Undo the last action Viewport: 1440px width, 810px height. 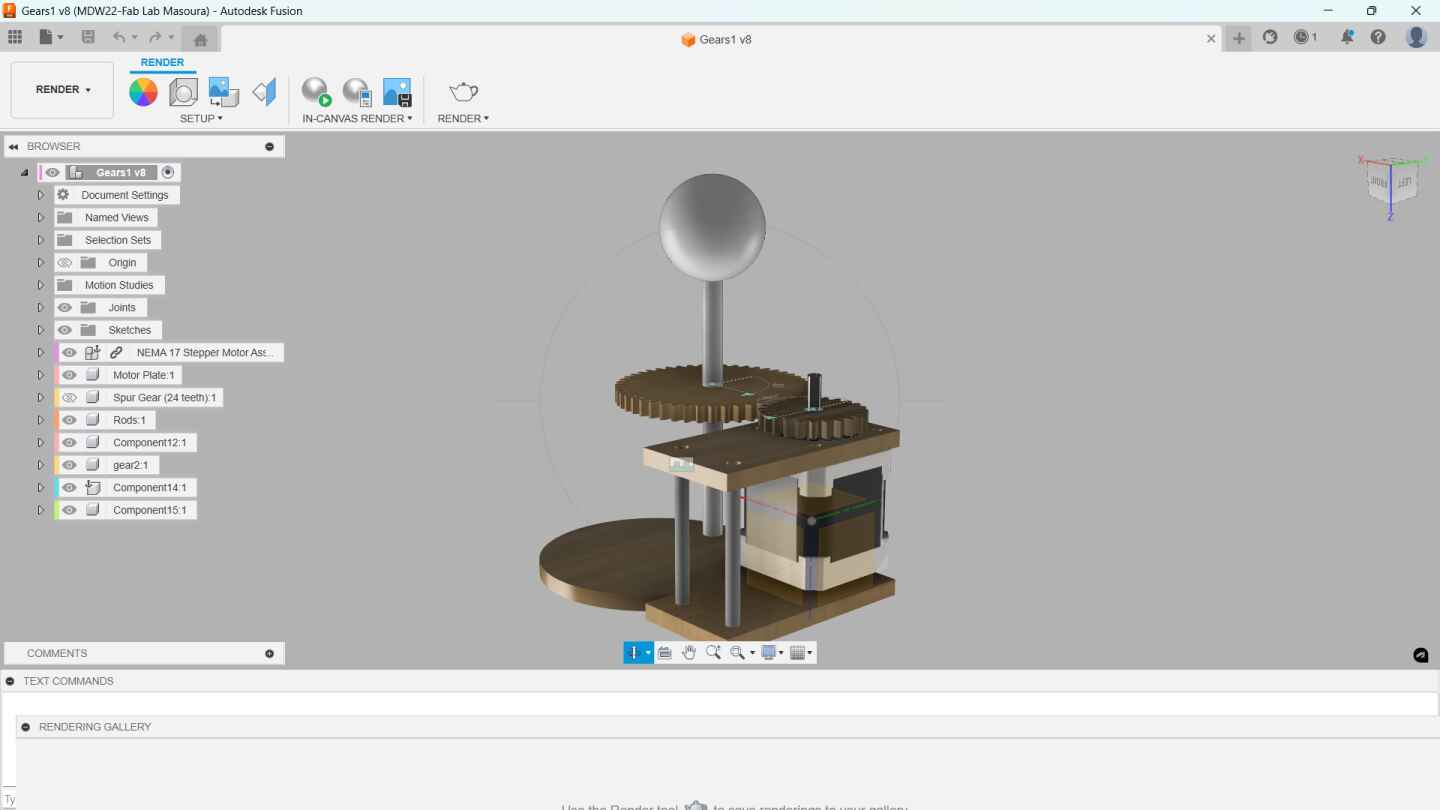pos(120,37)
